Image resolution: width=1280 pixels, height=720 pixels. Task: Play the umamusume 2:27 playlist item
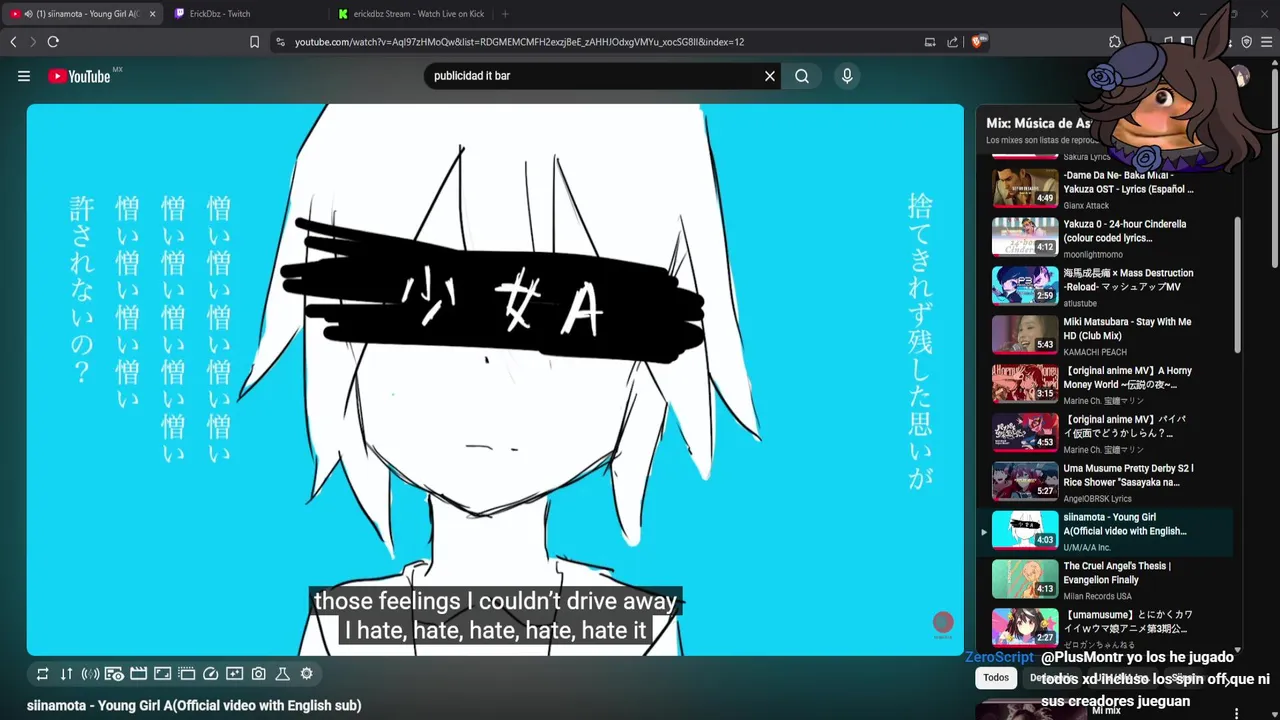1105,628
